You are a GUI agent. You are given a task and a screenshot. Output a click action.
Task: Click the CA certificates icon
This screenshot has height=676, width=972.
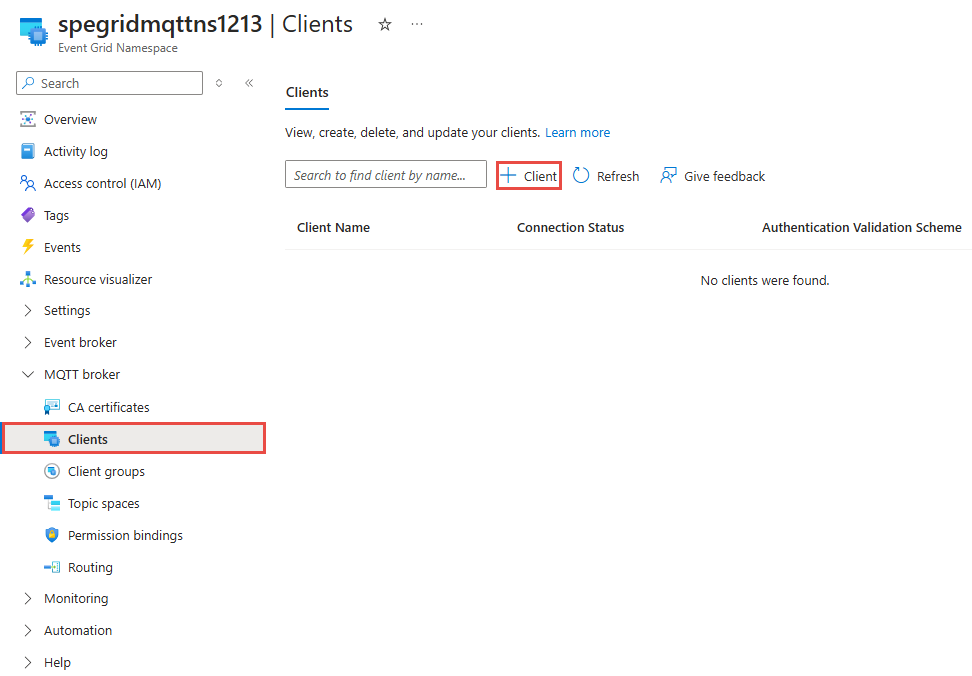(x=52, y=407)
